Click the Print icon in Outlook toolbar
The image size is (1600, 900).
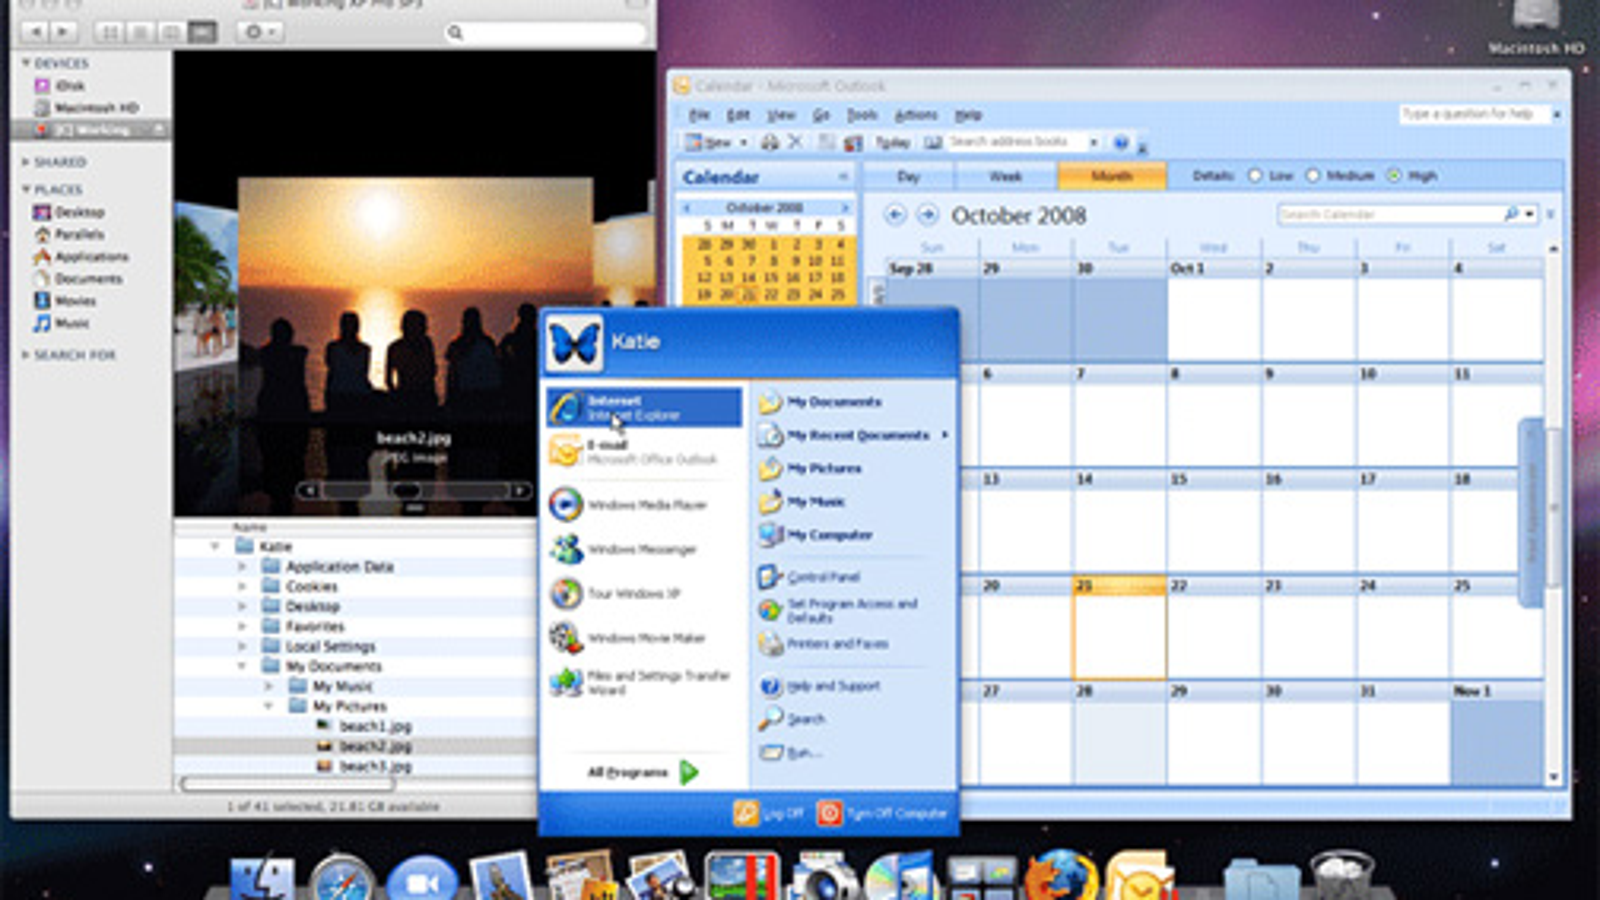tap(769, 142)
